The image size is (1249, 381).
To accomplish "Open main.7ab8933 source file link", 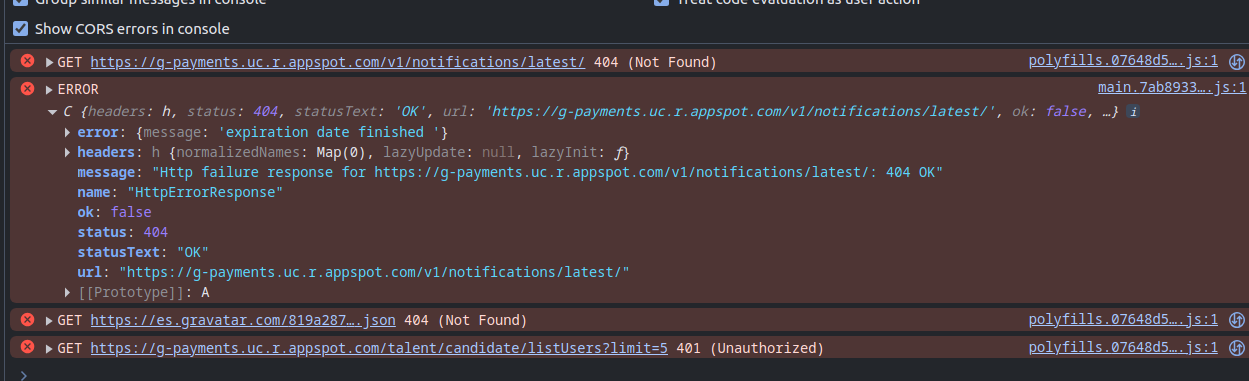I will tap(1172, 88).
